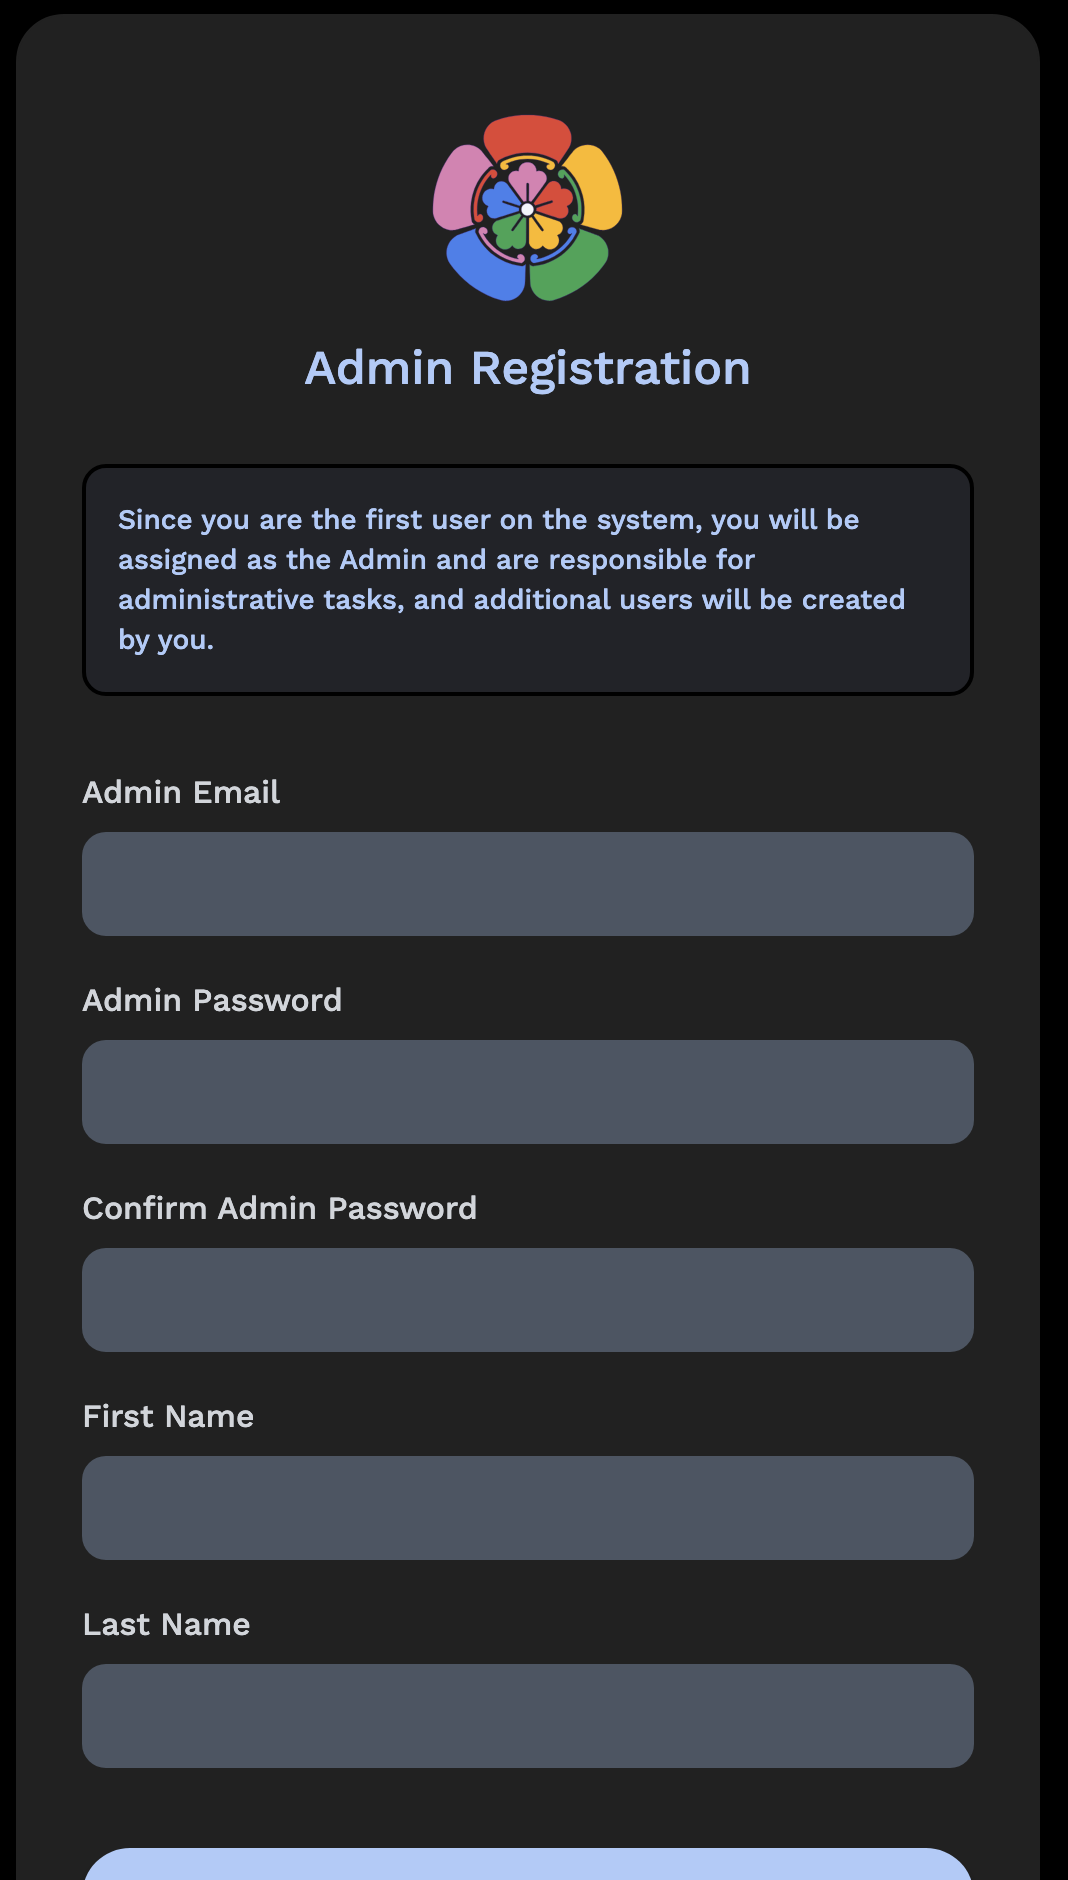Click the white center dot of logo
The height and width of the screenshot is (1880, 1068).
tap(527, 209)
